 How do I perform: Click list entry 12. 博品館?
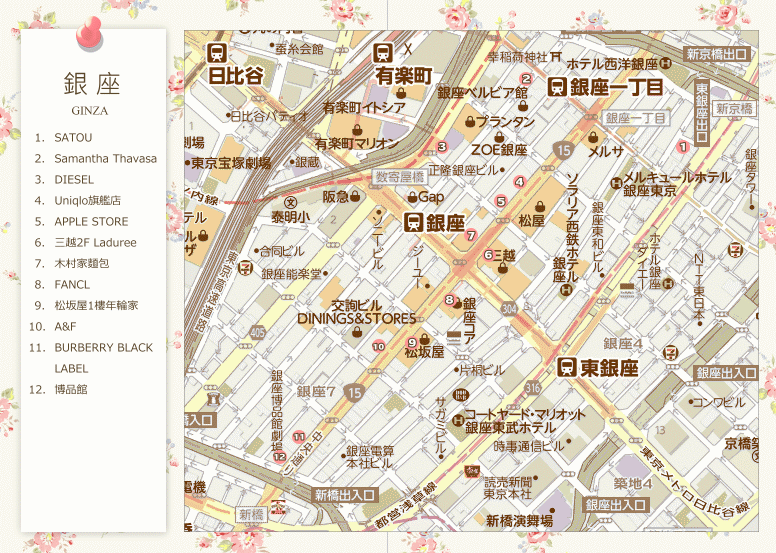pos(58,390)
